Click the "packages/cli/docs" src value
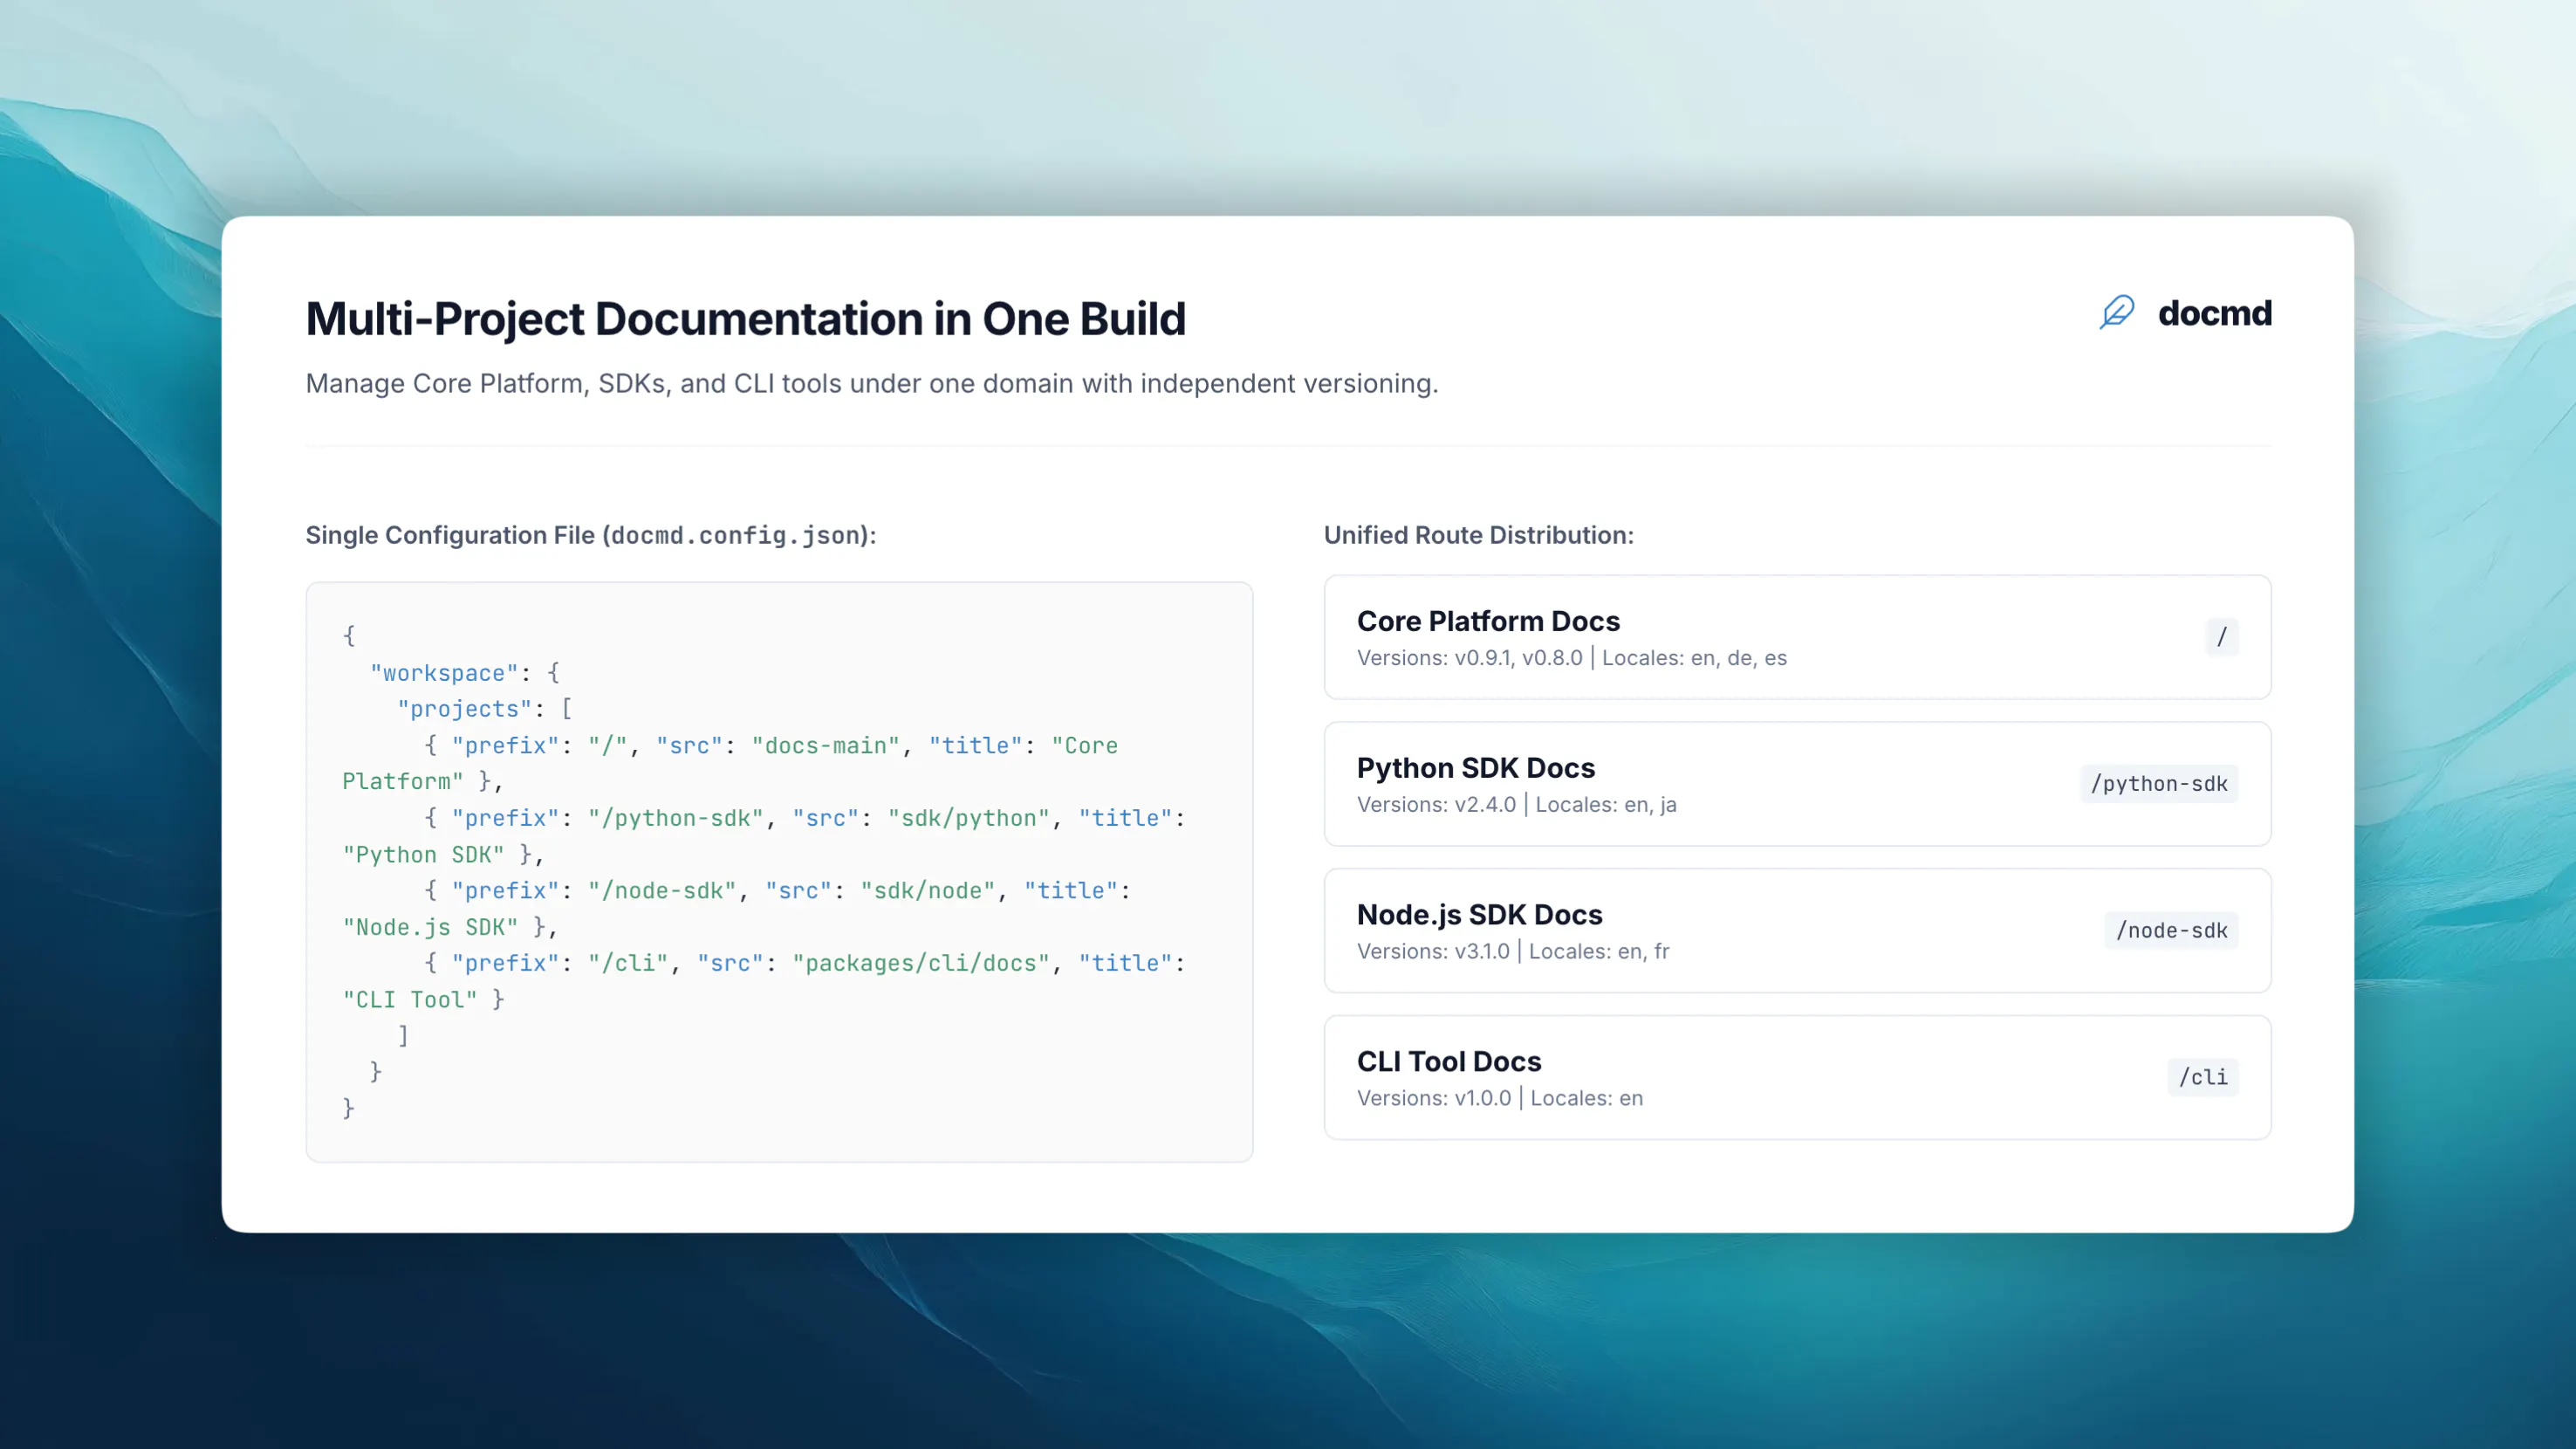Image resolution: width=2576 pixels, height=1449 pixels. [x=921, y=963]
